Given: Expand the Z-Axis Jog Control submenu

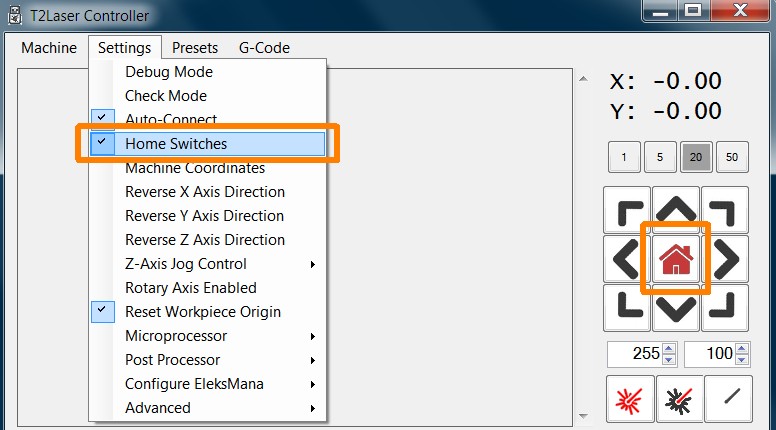Looking at the screenshot, I should (207, 264).
